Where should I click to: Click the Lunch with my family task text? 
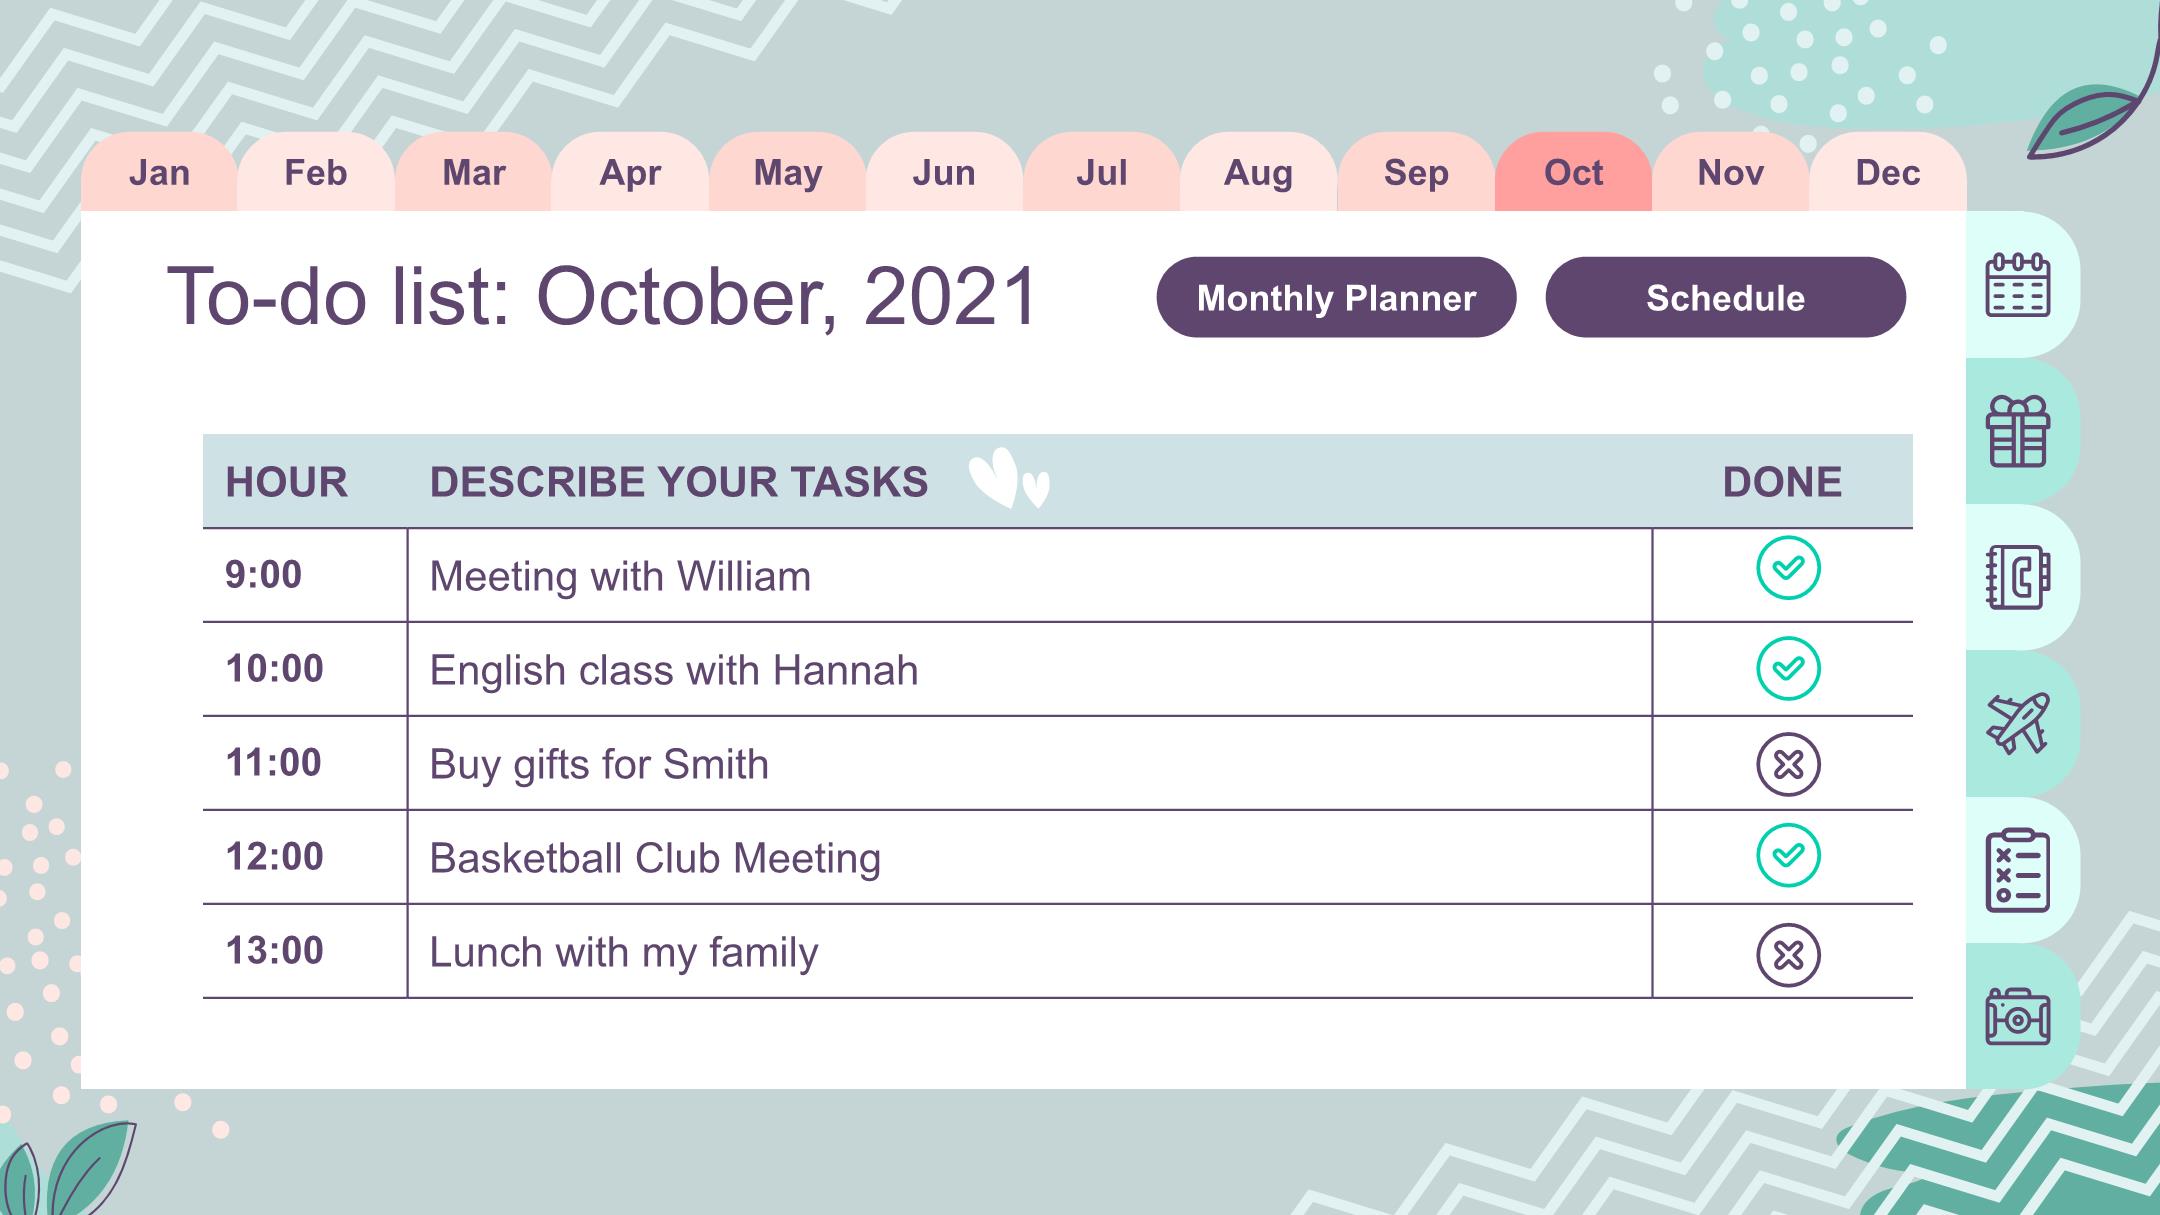[623, 952]
